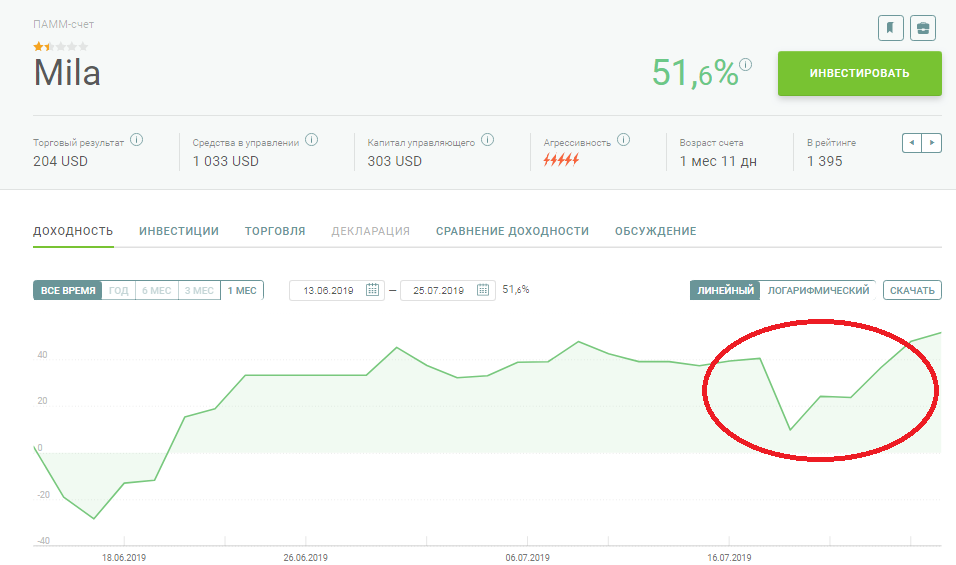The height and width of the screenshot is (565, 956).
Task: Switch chart to ЛОГАРИФМИЧЕСКИЙ scale
Action: [x=818, y=290]
